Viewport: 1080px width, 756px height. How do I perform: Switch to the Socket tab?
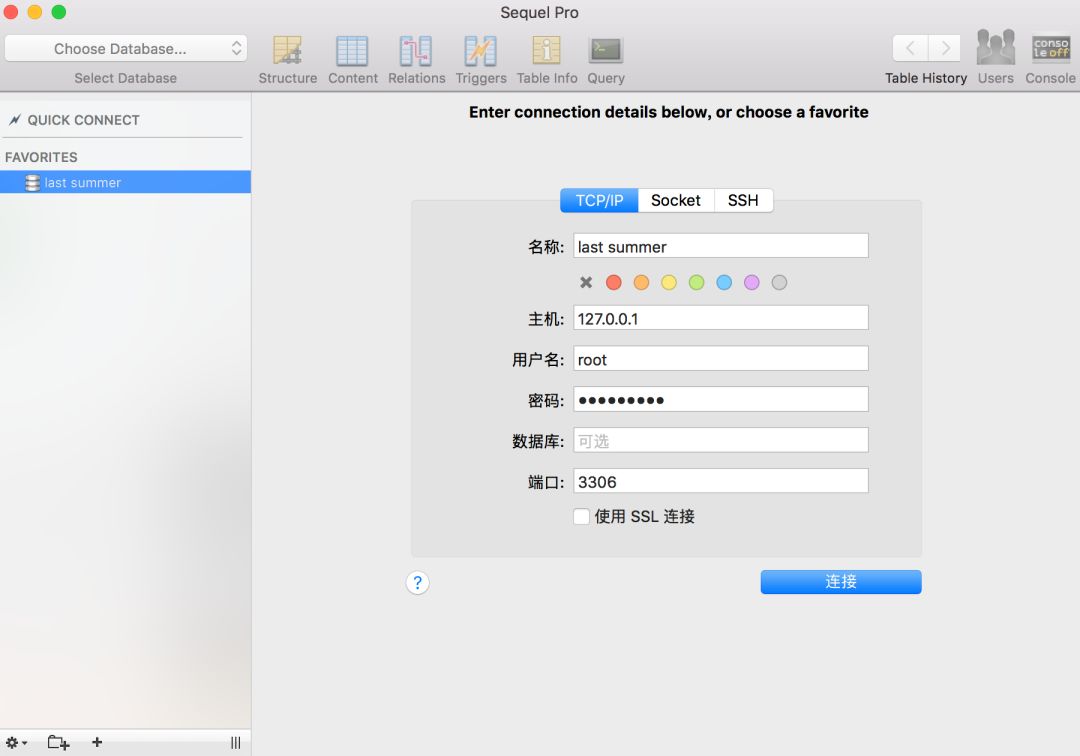point(676,200)
